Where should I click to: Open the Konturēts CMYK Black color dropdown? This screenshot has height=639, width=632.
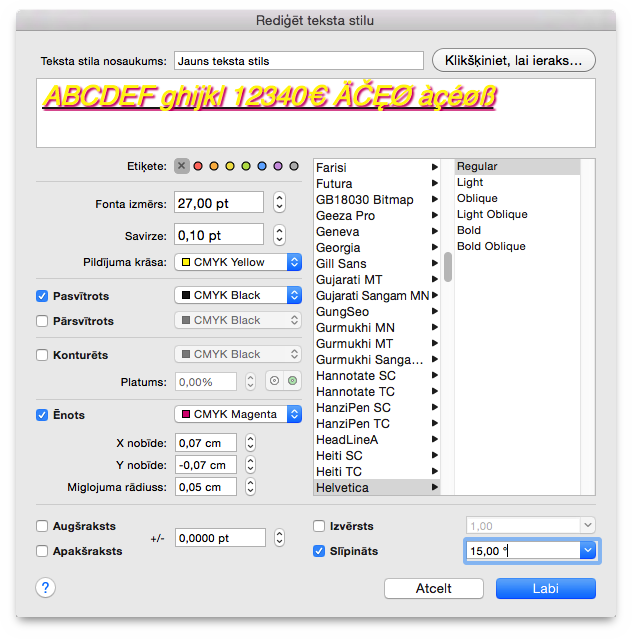pos(238,354)
